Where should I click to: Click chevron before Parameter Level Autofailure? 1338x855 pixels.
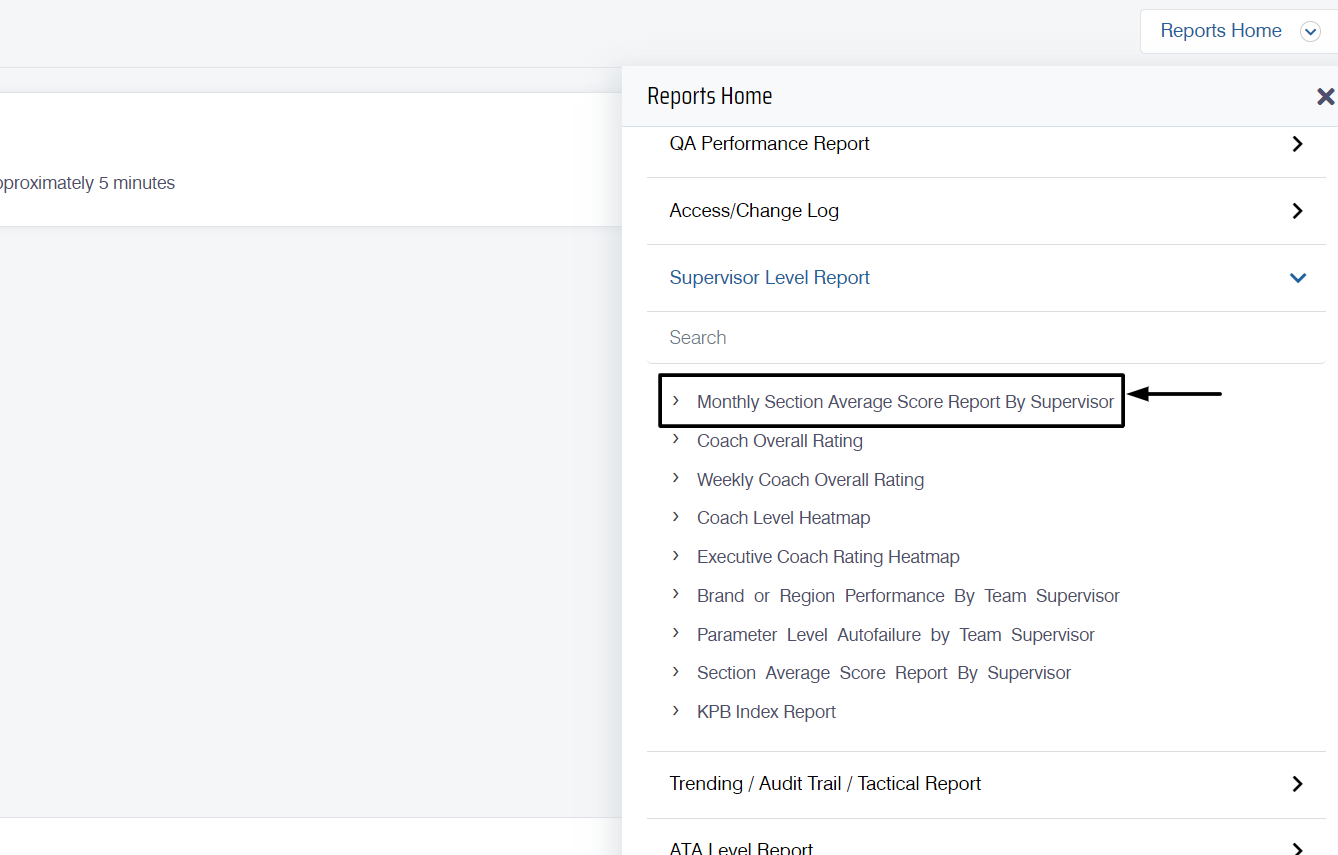pos(676,633)
